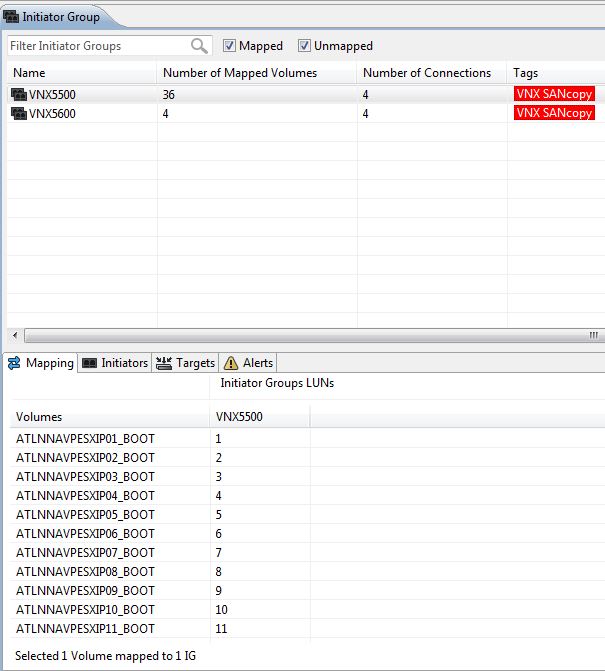Sort by the Name column header
Viewport: 605px width, 671px height.
click(82, 73)
